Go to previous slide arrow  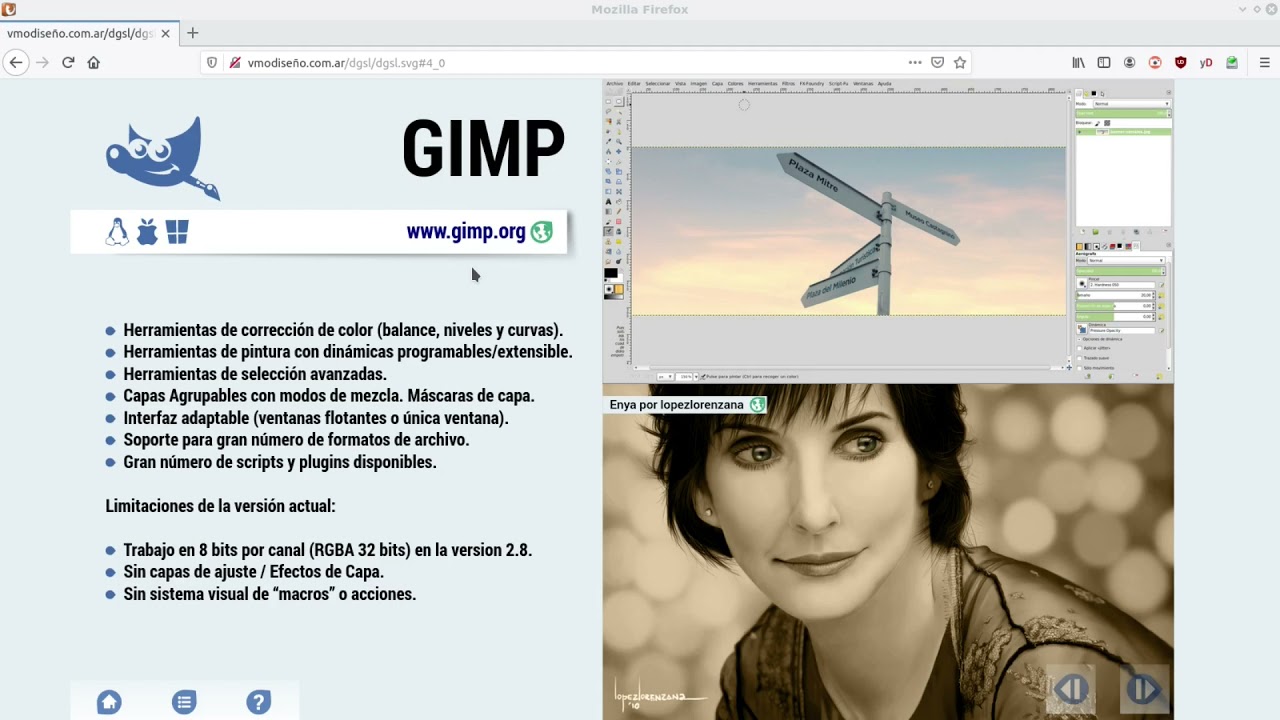1071,689
